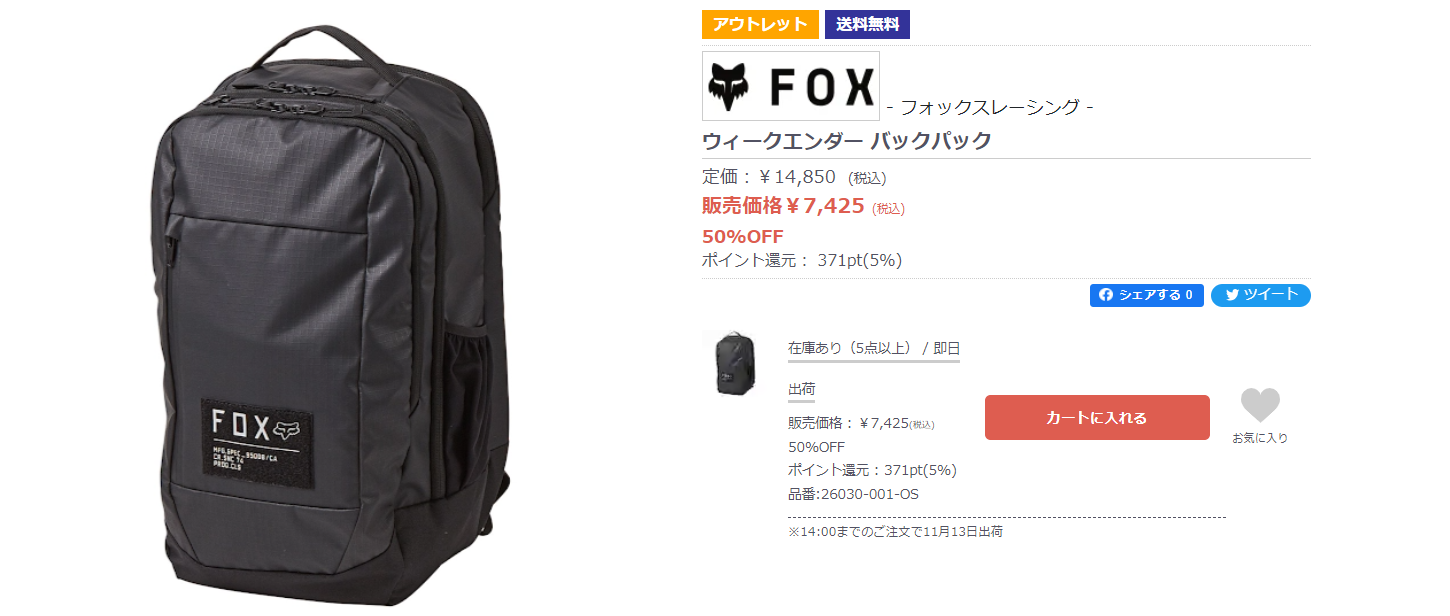Click product title ウィークエンダー バックパック
This screenshot has height=616, width=1450.
(847, 140)
